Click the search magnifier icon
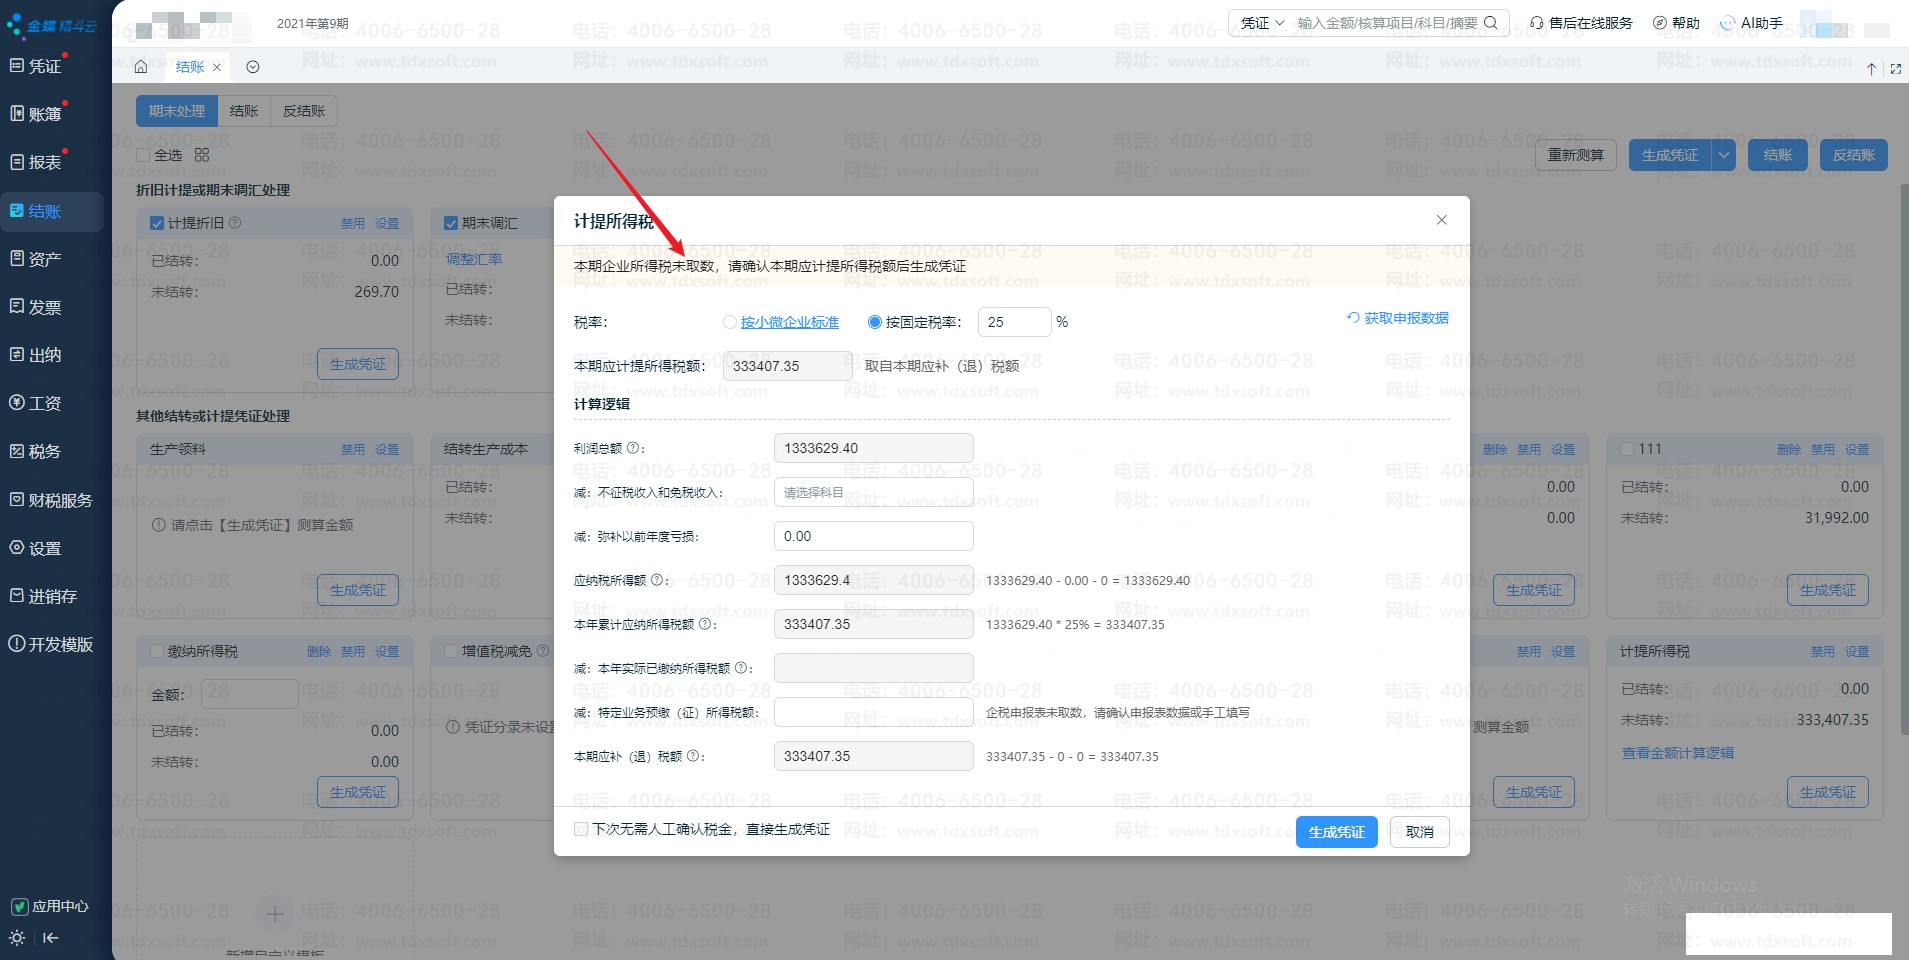This screenshot has width=1909, height=960. coord(1491,22)
